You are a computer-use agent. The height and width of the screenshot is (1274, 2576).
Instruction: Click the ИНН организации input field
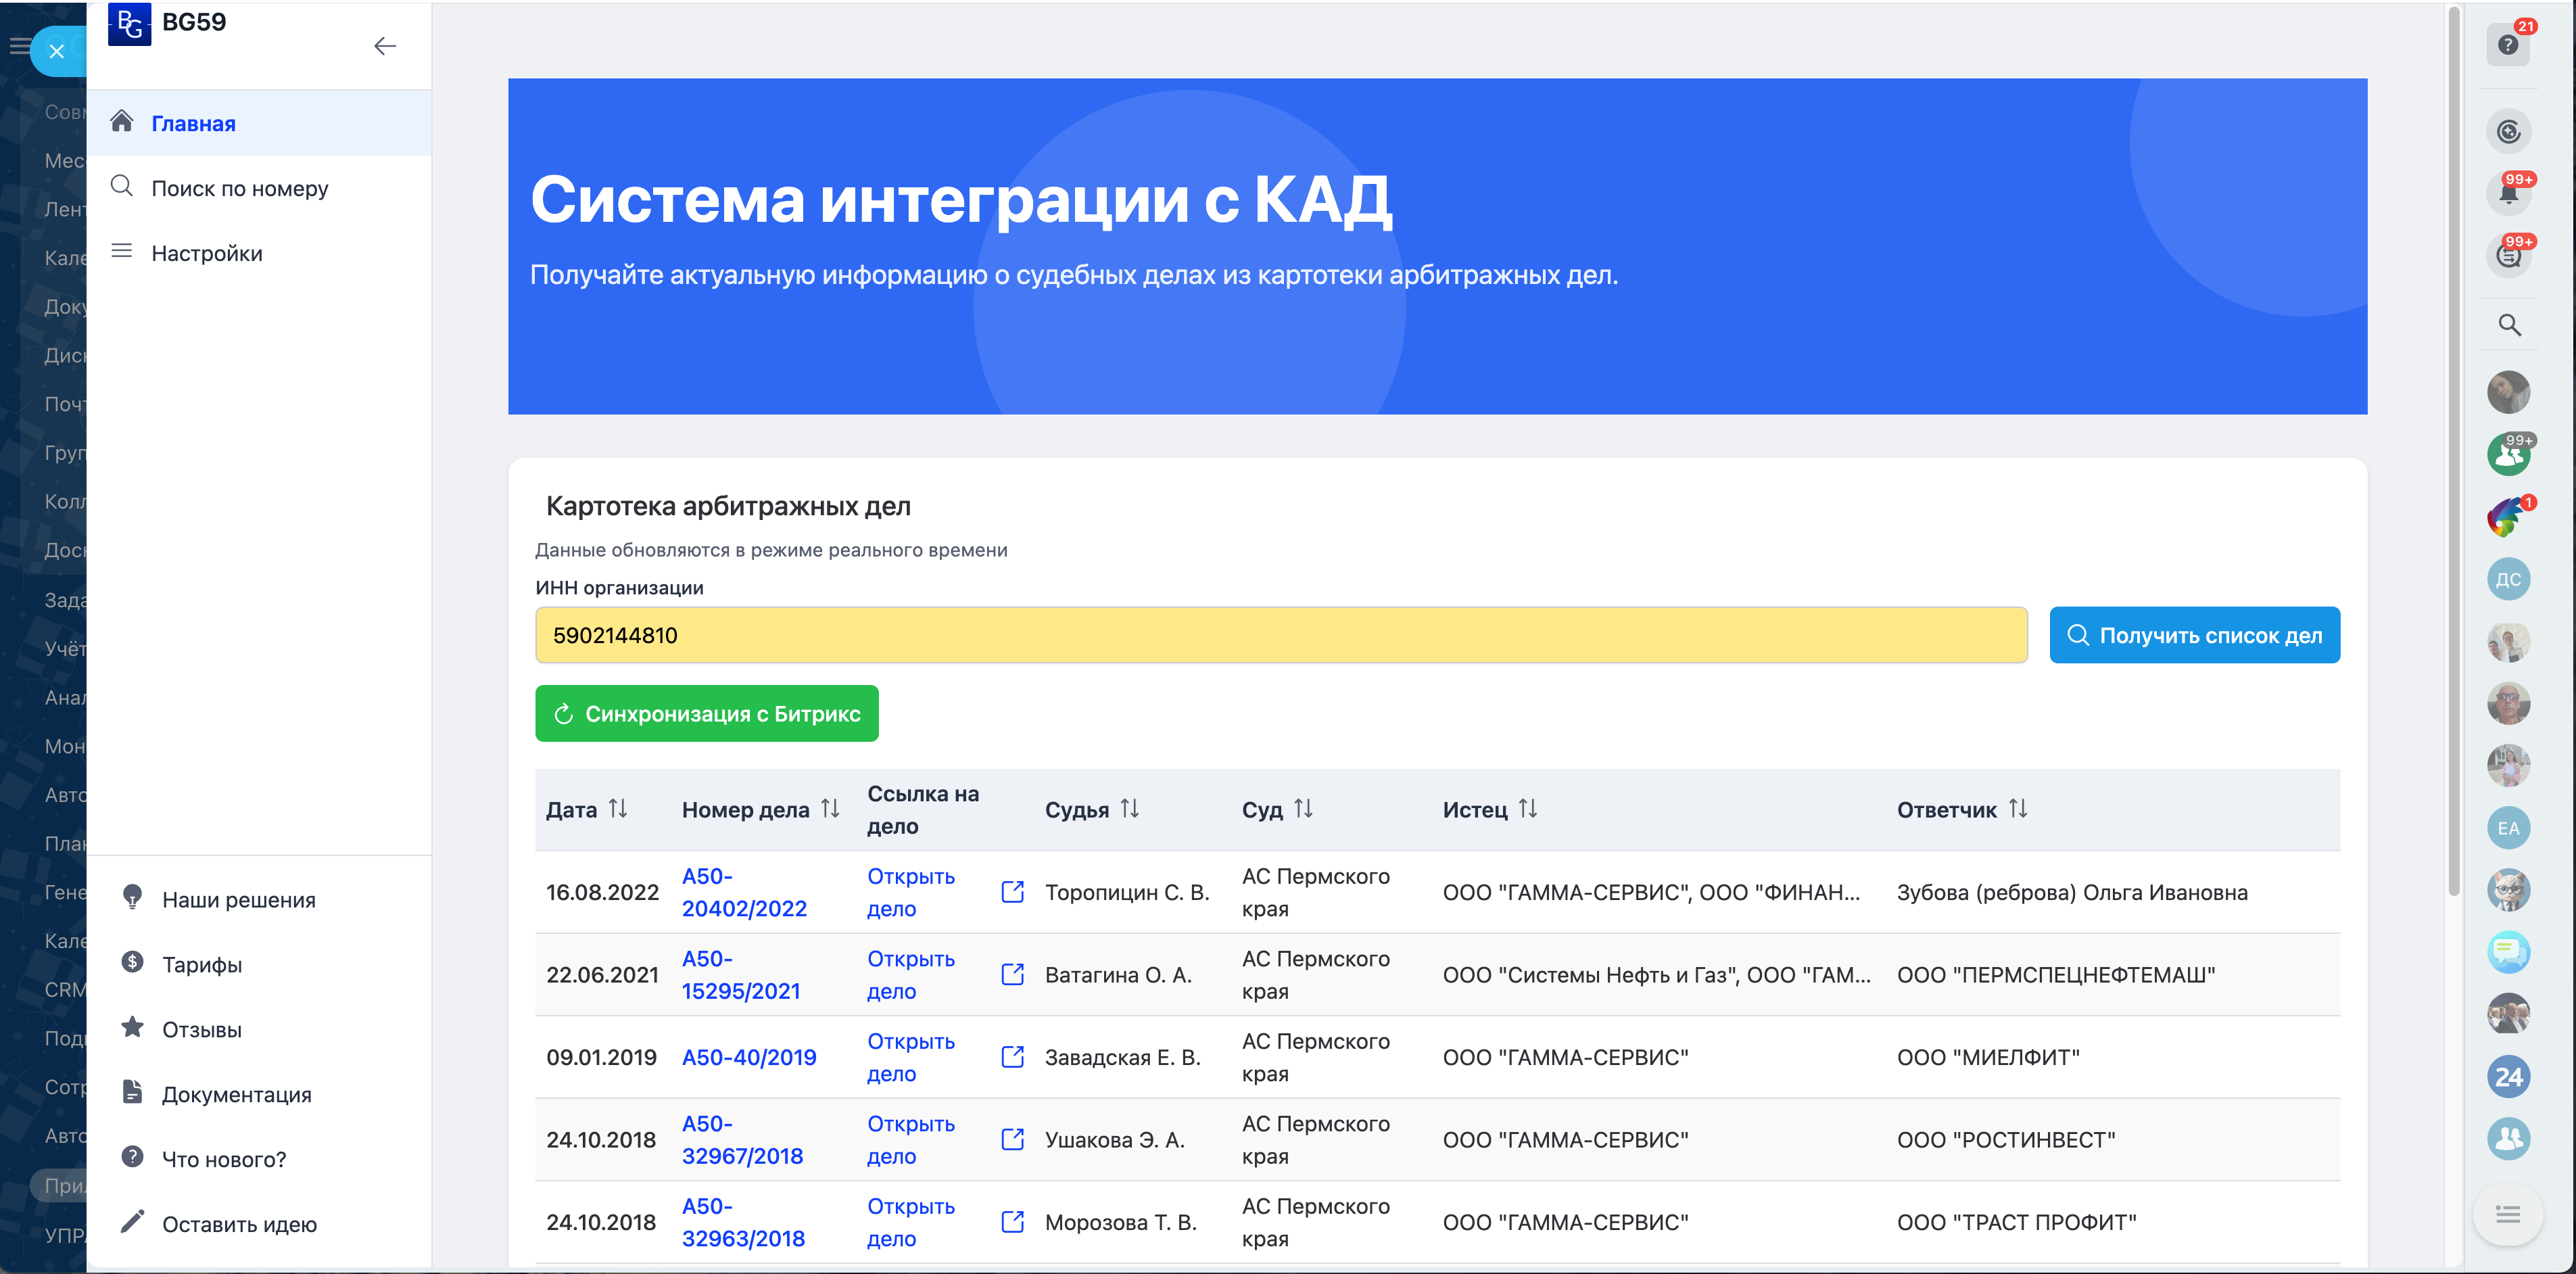(1280, 635)
